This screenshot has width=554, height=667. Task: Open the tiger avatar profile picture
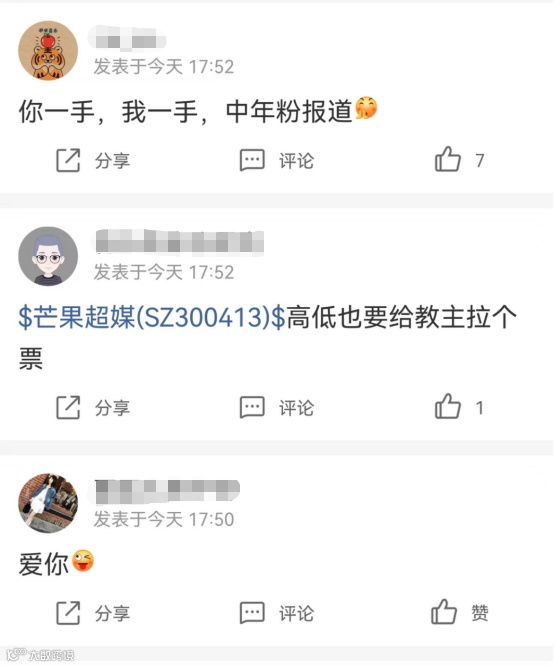(48, 51)
